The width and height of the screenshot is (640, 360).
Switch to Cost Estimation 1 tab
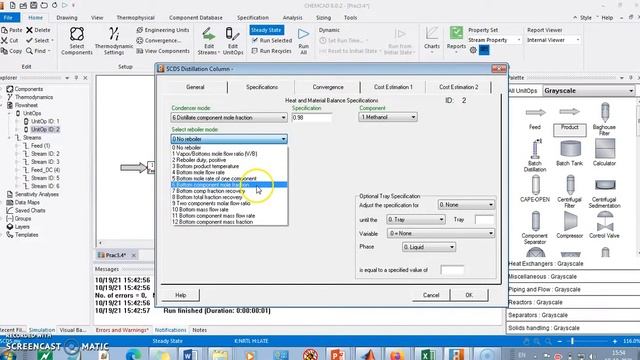393,87
